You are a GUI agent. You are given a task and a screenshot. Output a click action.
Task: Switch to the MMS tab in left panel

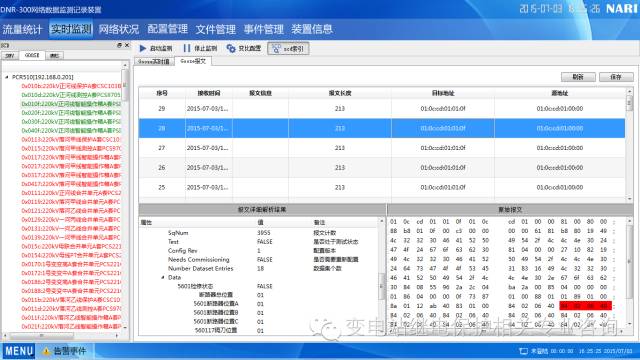(54, 56)
